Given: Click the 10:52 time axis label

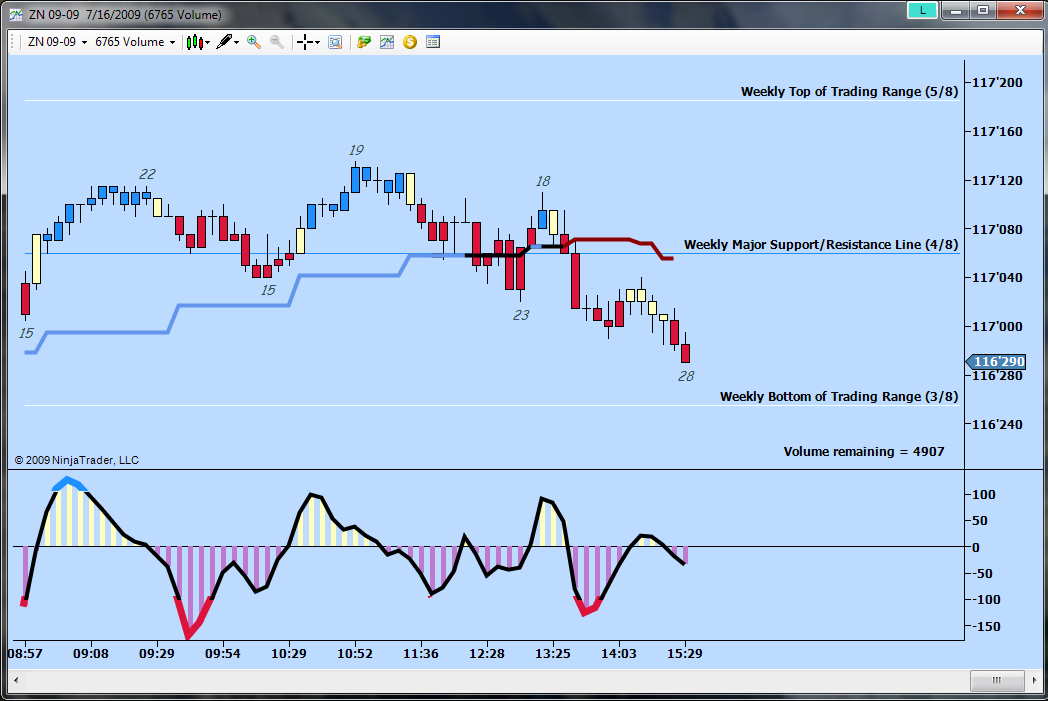Looking at the screenshot, I should click(x=355, y=654).
